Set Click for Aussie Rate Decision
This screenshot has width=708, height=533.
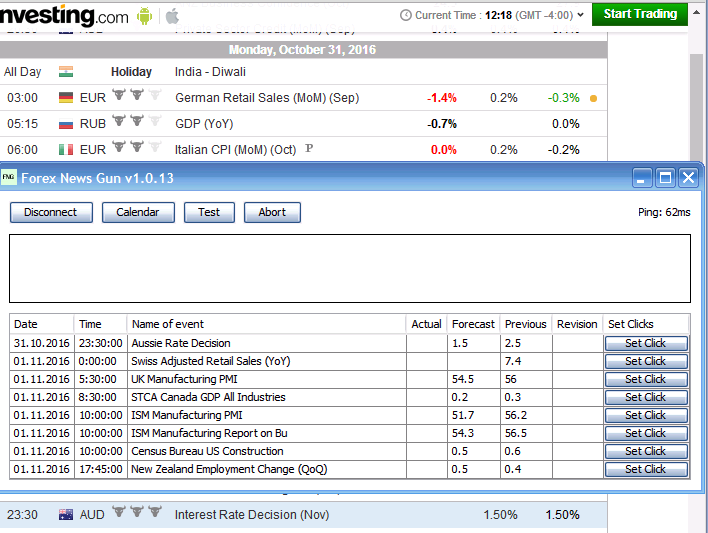click(645, 343)
